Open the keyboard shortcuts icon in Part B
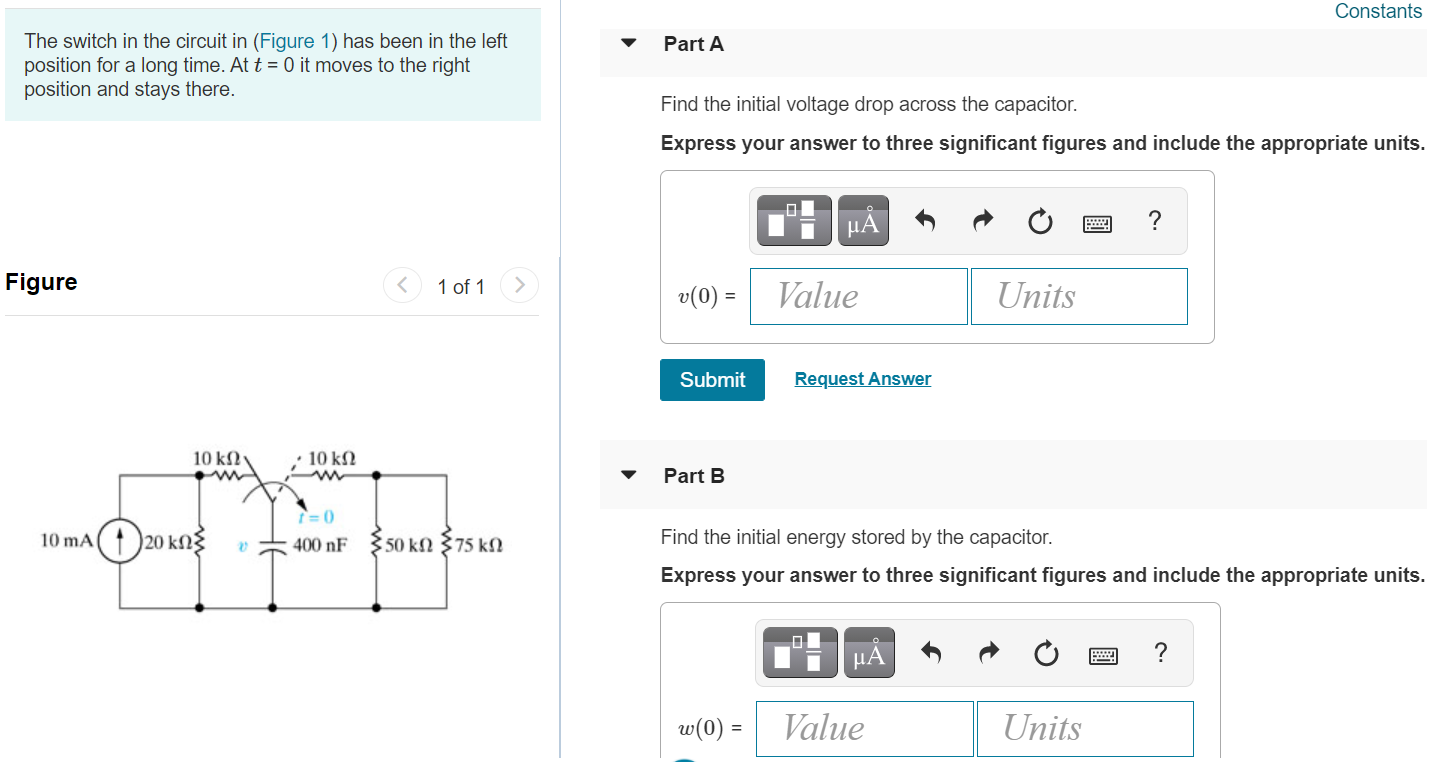The image size is (1435, 762). coord(1103,654)
